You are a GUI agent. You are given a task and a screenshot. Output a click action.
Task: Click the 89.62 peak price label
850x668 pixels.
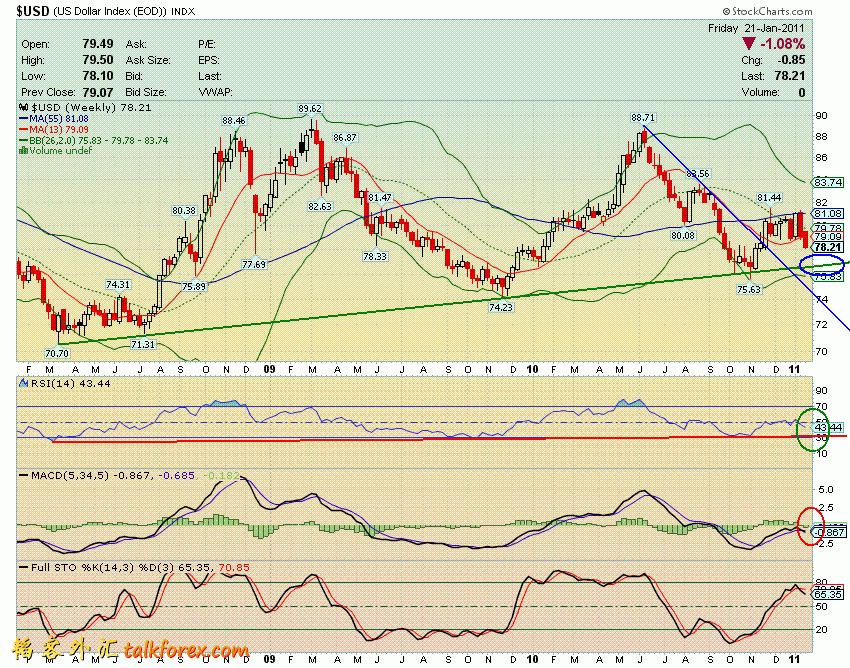(x=310, y=109)
